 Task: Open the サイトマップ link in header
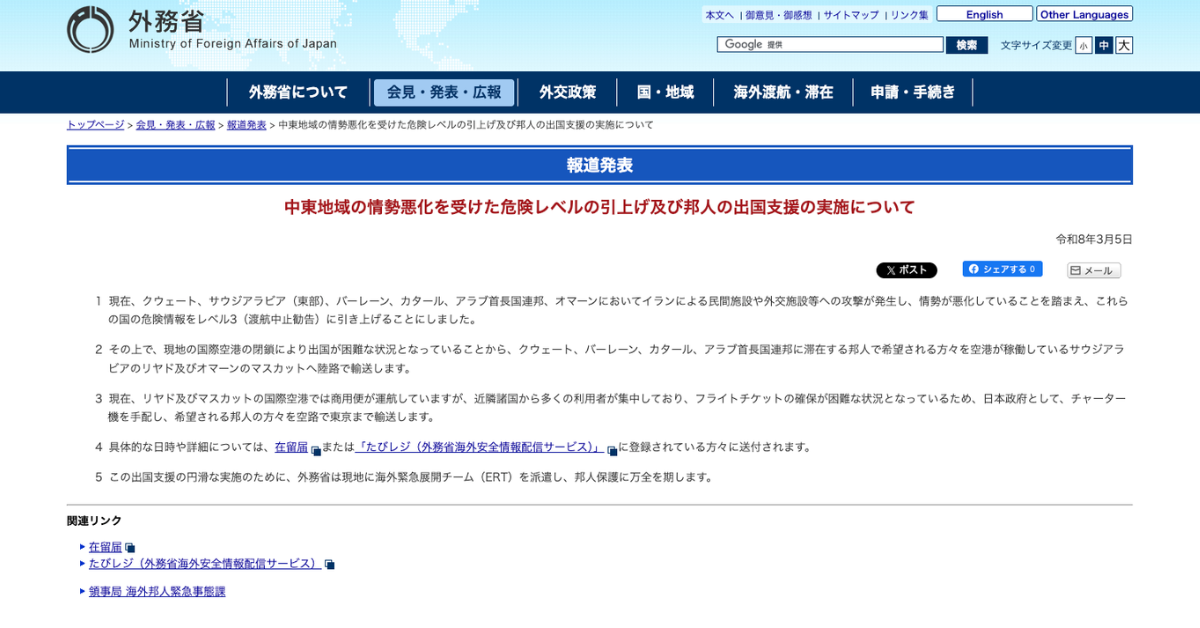[x=851, y=15]
